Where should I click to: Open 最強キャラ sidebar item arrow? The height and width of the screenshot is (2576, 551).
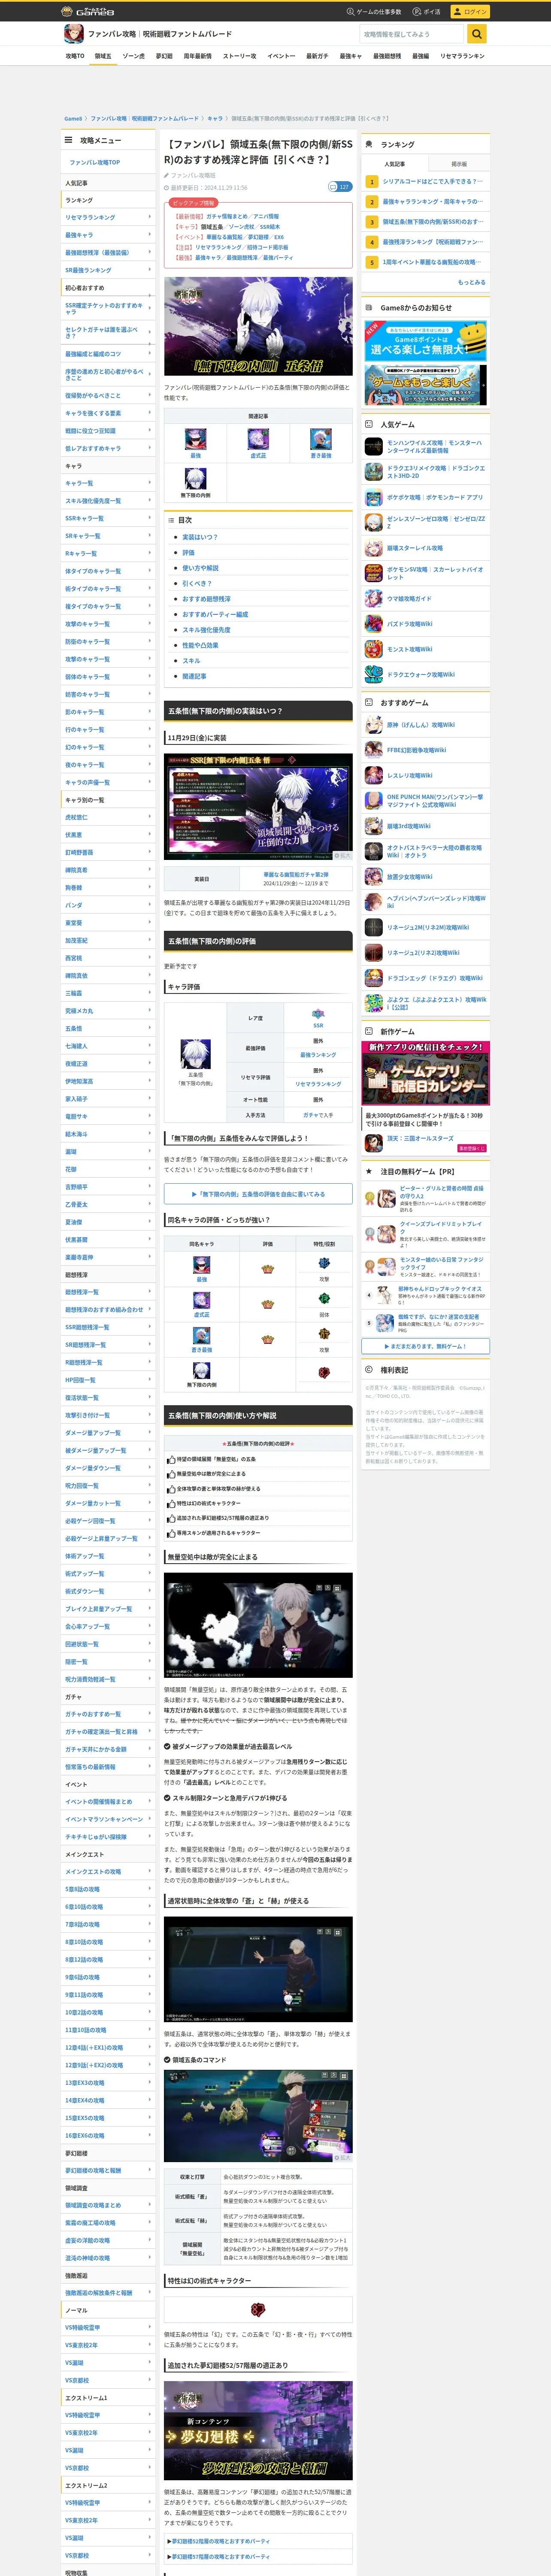[x=150, y=235]
